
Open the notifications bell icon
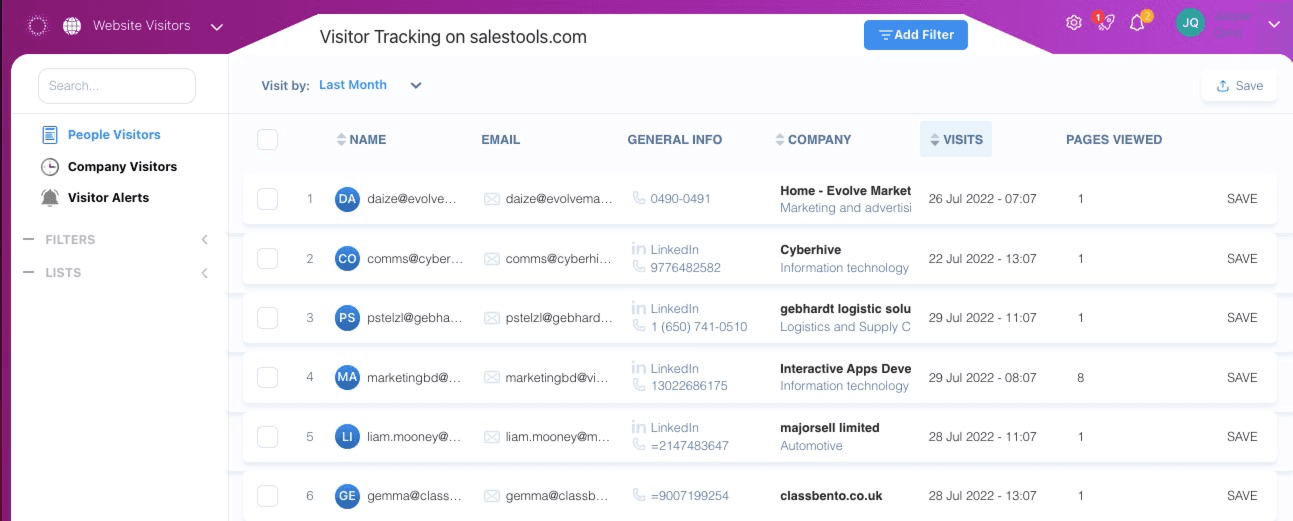1137,23
